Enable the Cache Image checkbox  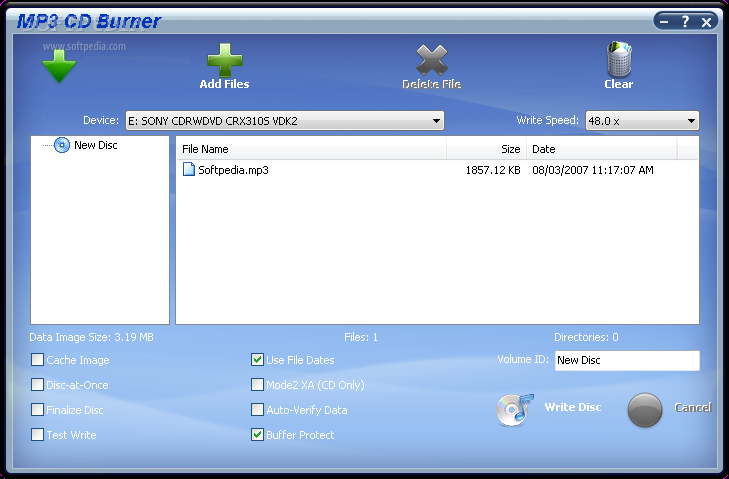(37, 359)
